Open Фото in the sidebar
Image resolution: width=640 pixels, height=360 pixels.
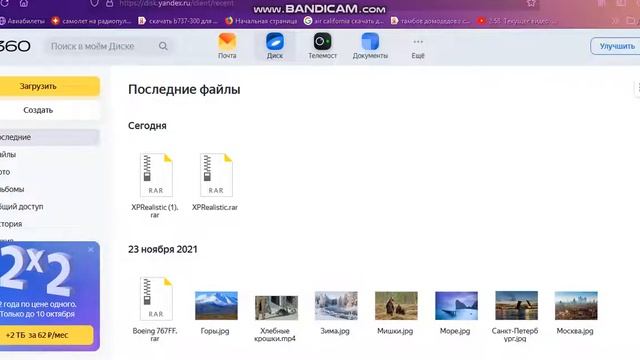click(6, 172)
